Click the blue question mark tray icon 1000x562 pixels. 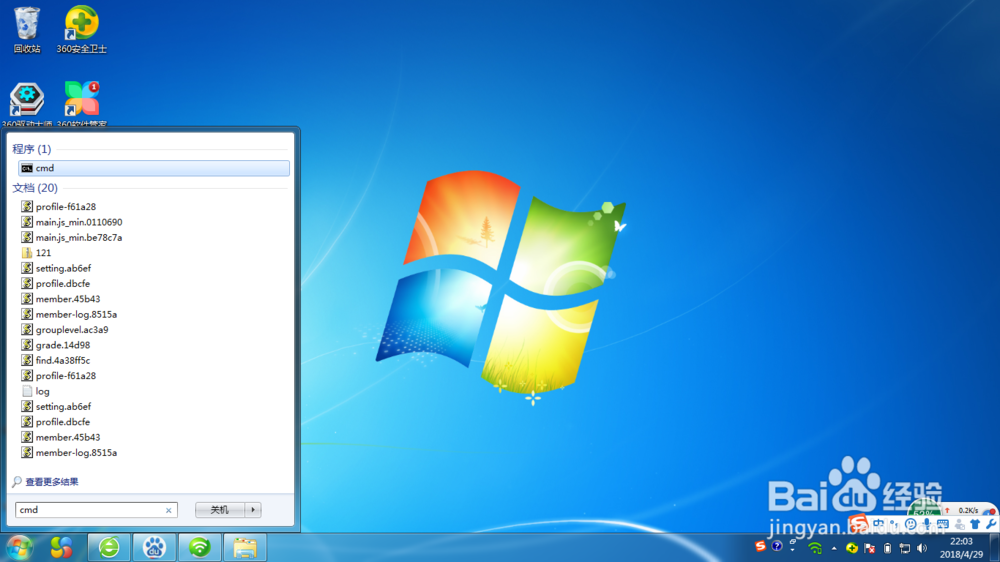coord(777,546)
